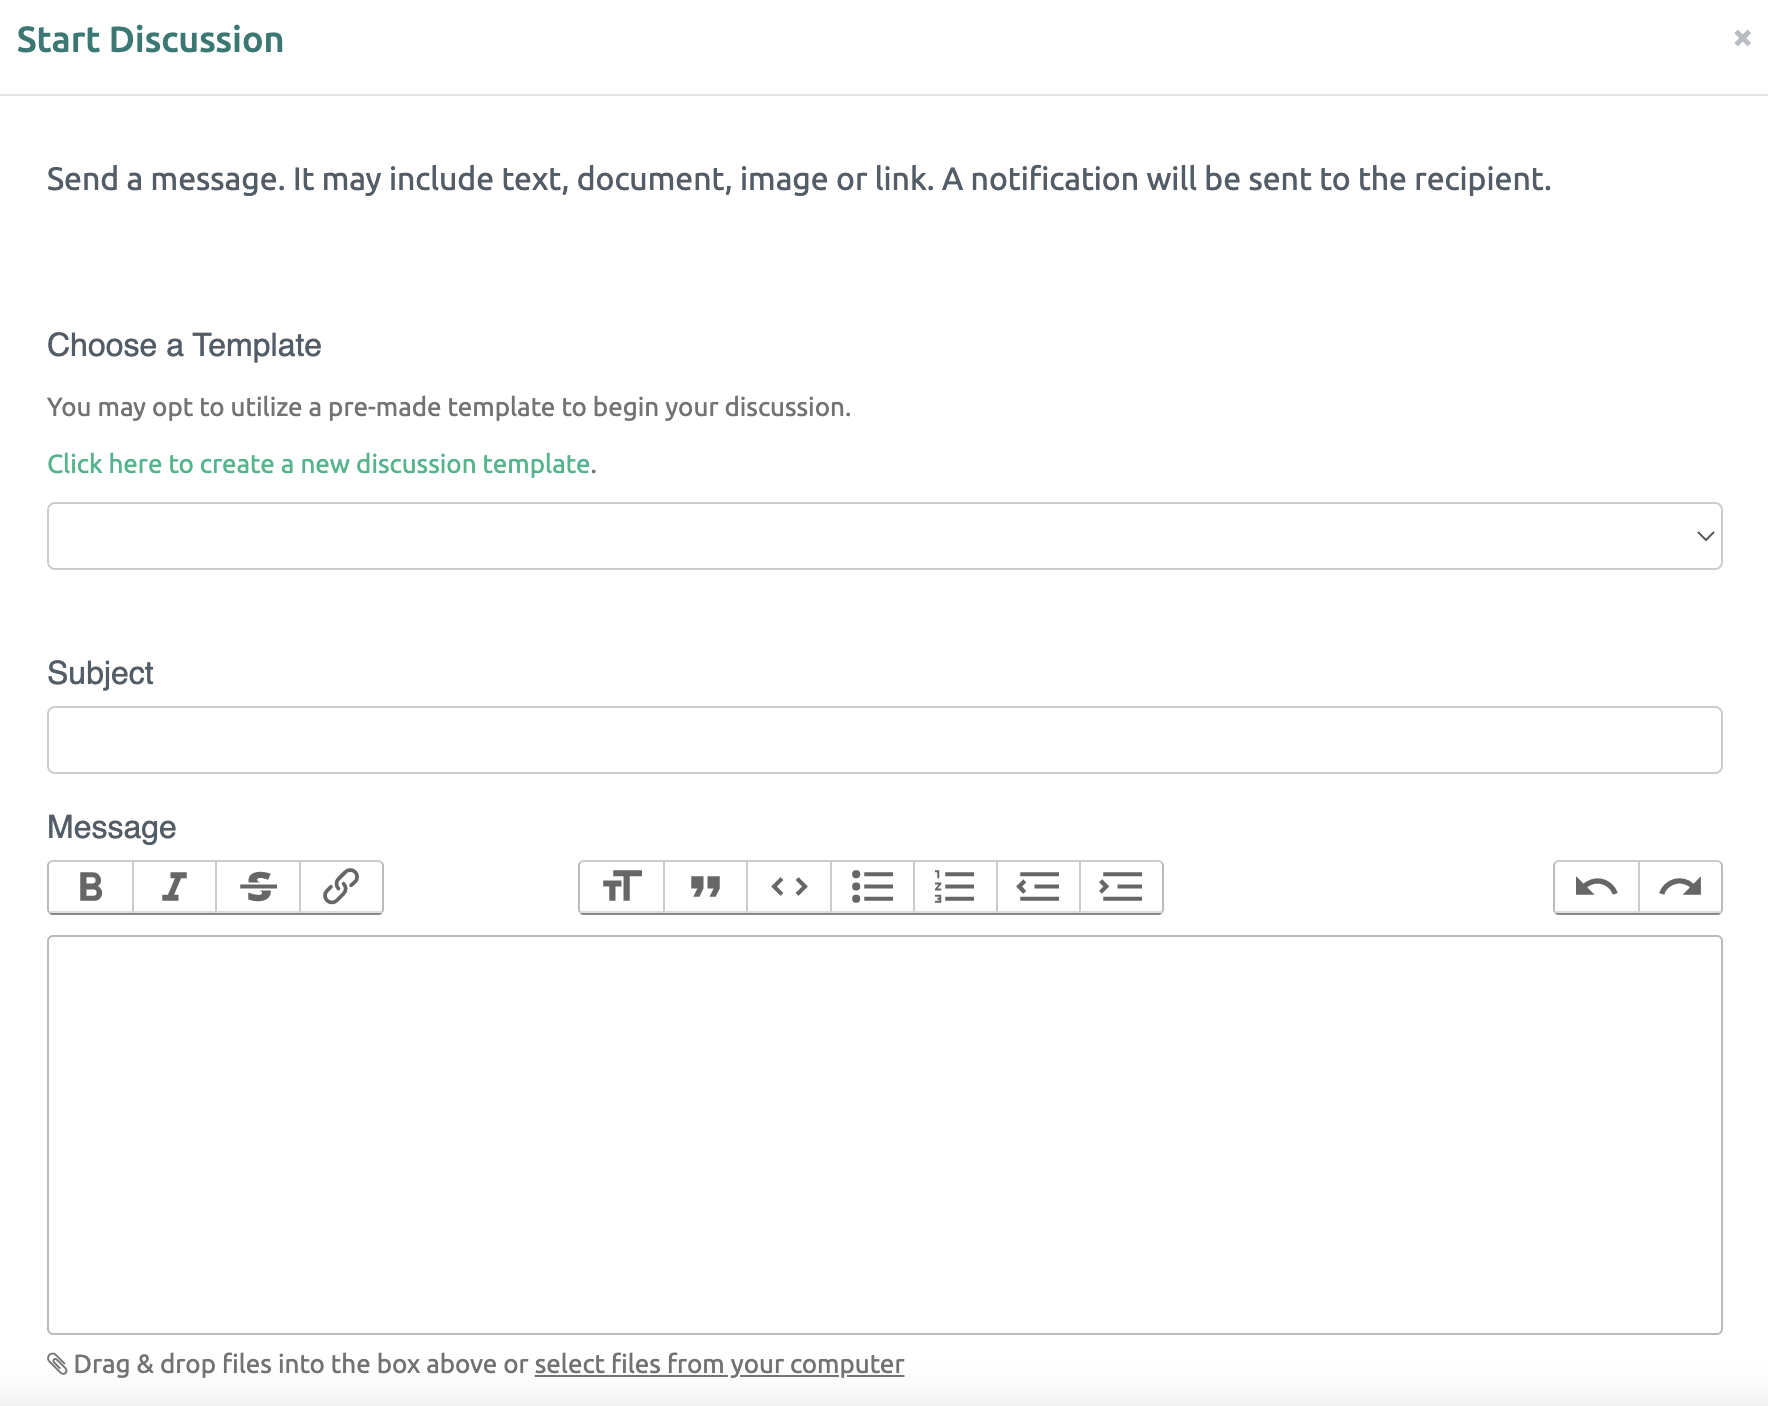Image resolution: width=1768 pixels, height=1406 pixels.
Task: Insert a blockquote in the message
Action: pos(704,886)
